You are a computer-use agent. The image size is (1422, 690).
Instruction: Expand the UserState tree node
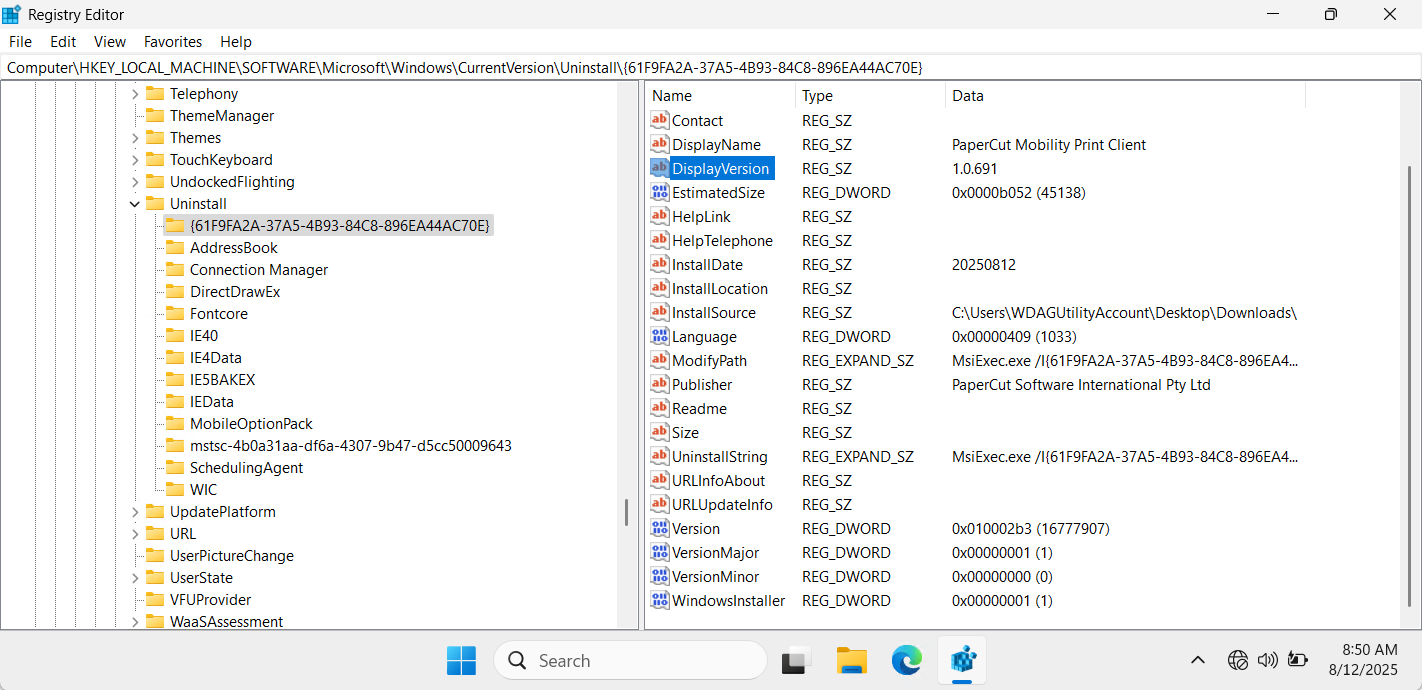[135, 578]
